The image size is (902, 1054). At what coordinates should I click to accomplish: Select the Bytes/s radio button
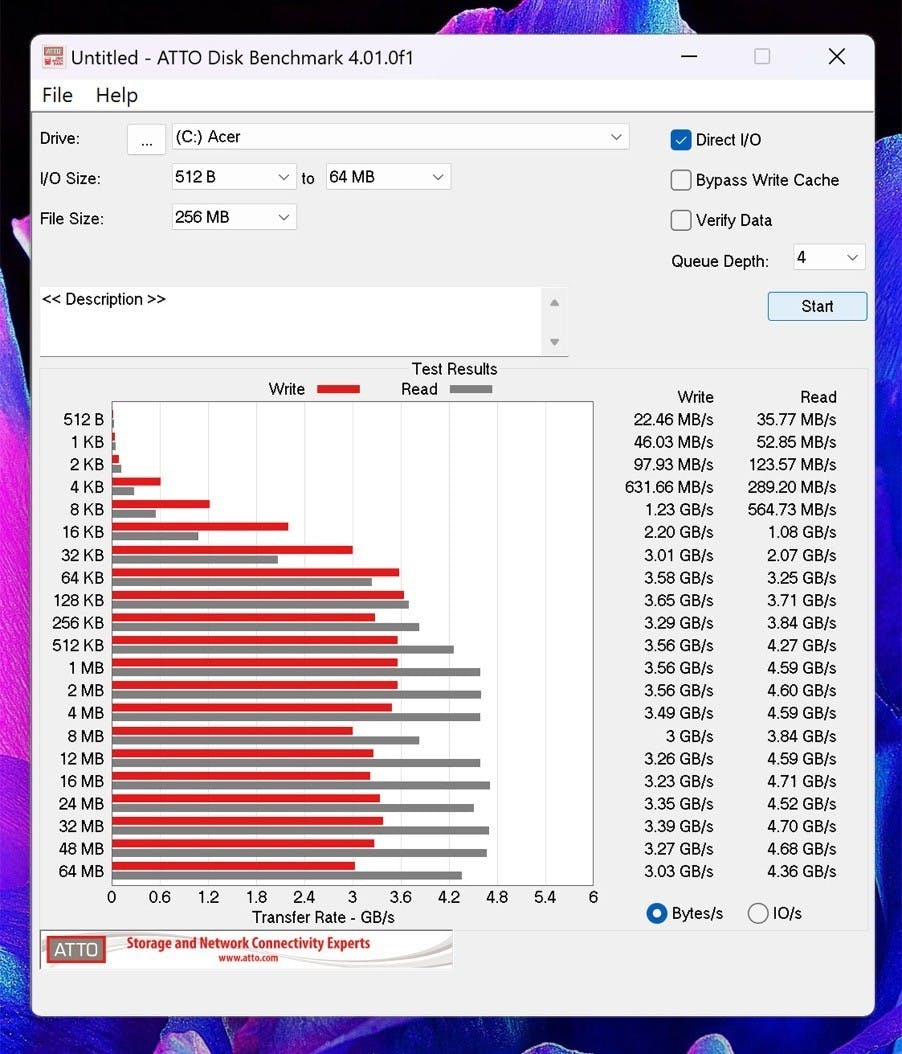(x=657, y=914)
